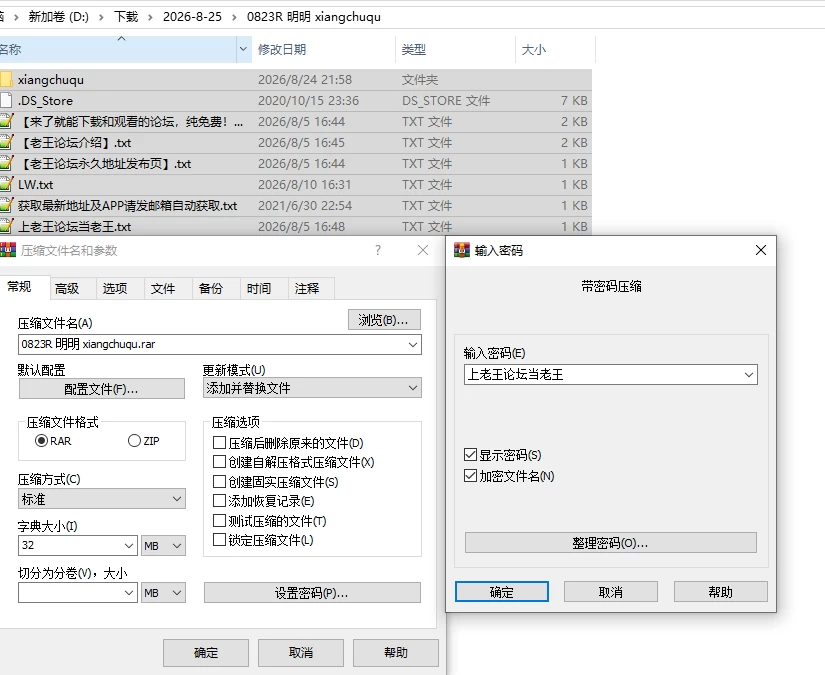
Task: Click 帮助 in the 输入密码 dialog
Action: coord(720,592)
